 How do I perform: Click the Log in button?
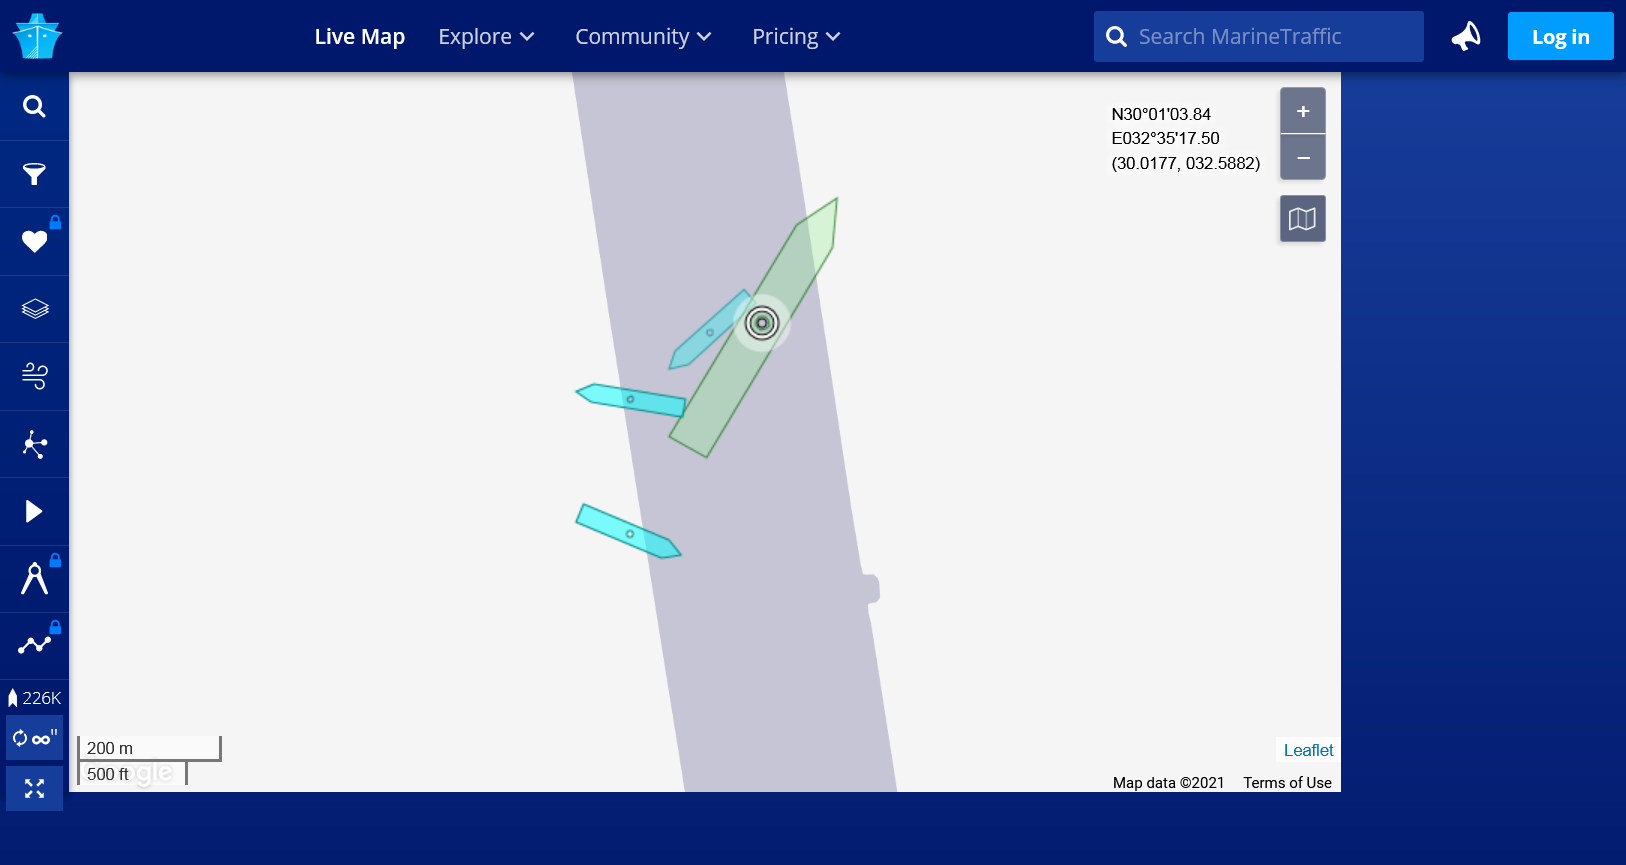point(1560,36)
